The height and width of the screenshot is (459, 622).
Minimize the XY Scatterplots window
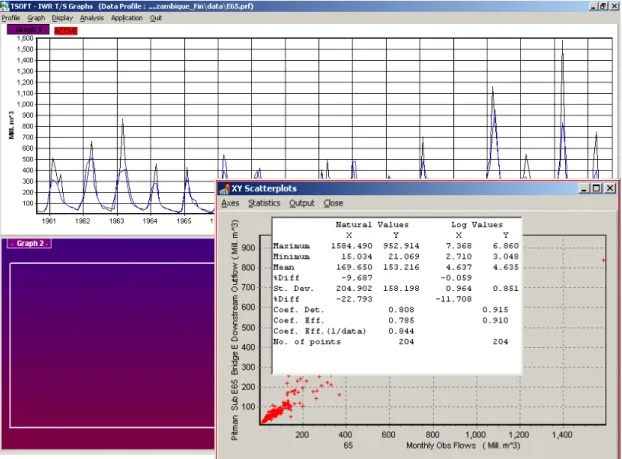click(x=584, y=188)
